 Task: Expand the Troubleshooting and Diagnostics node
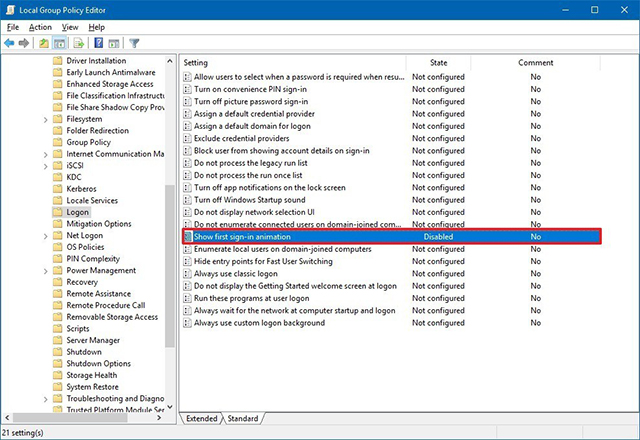pyautogui.click(x=45, y=399)
